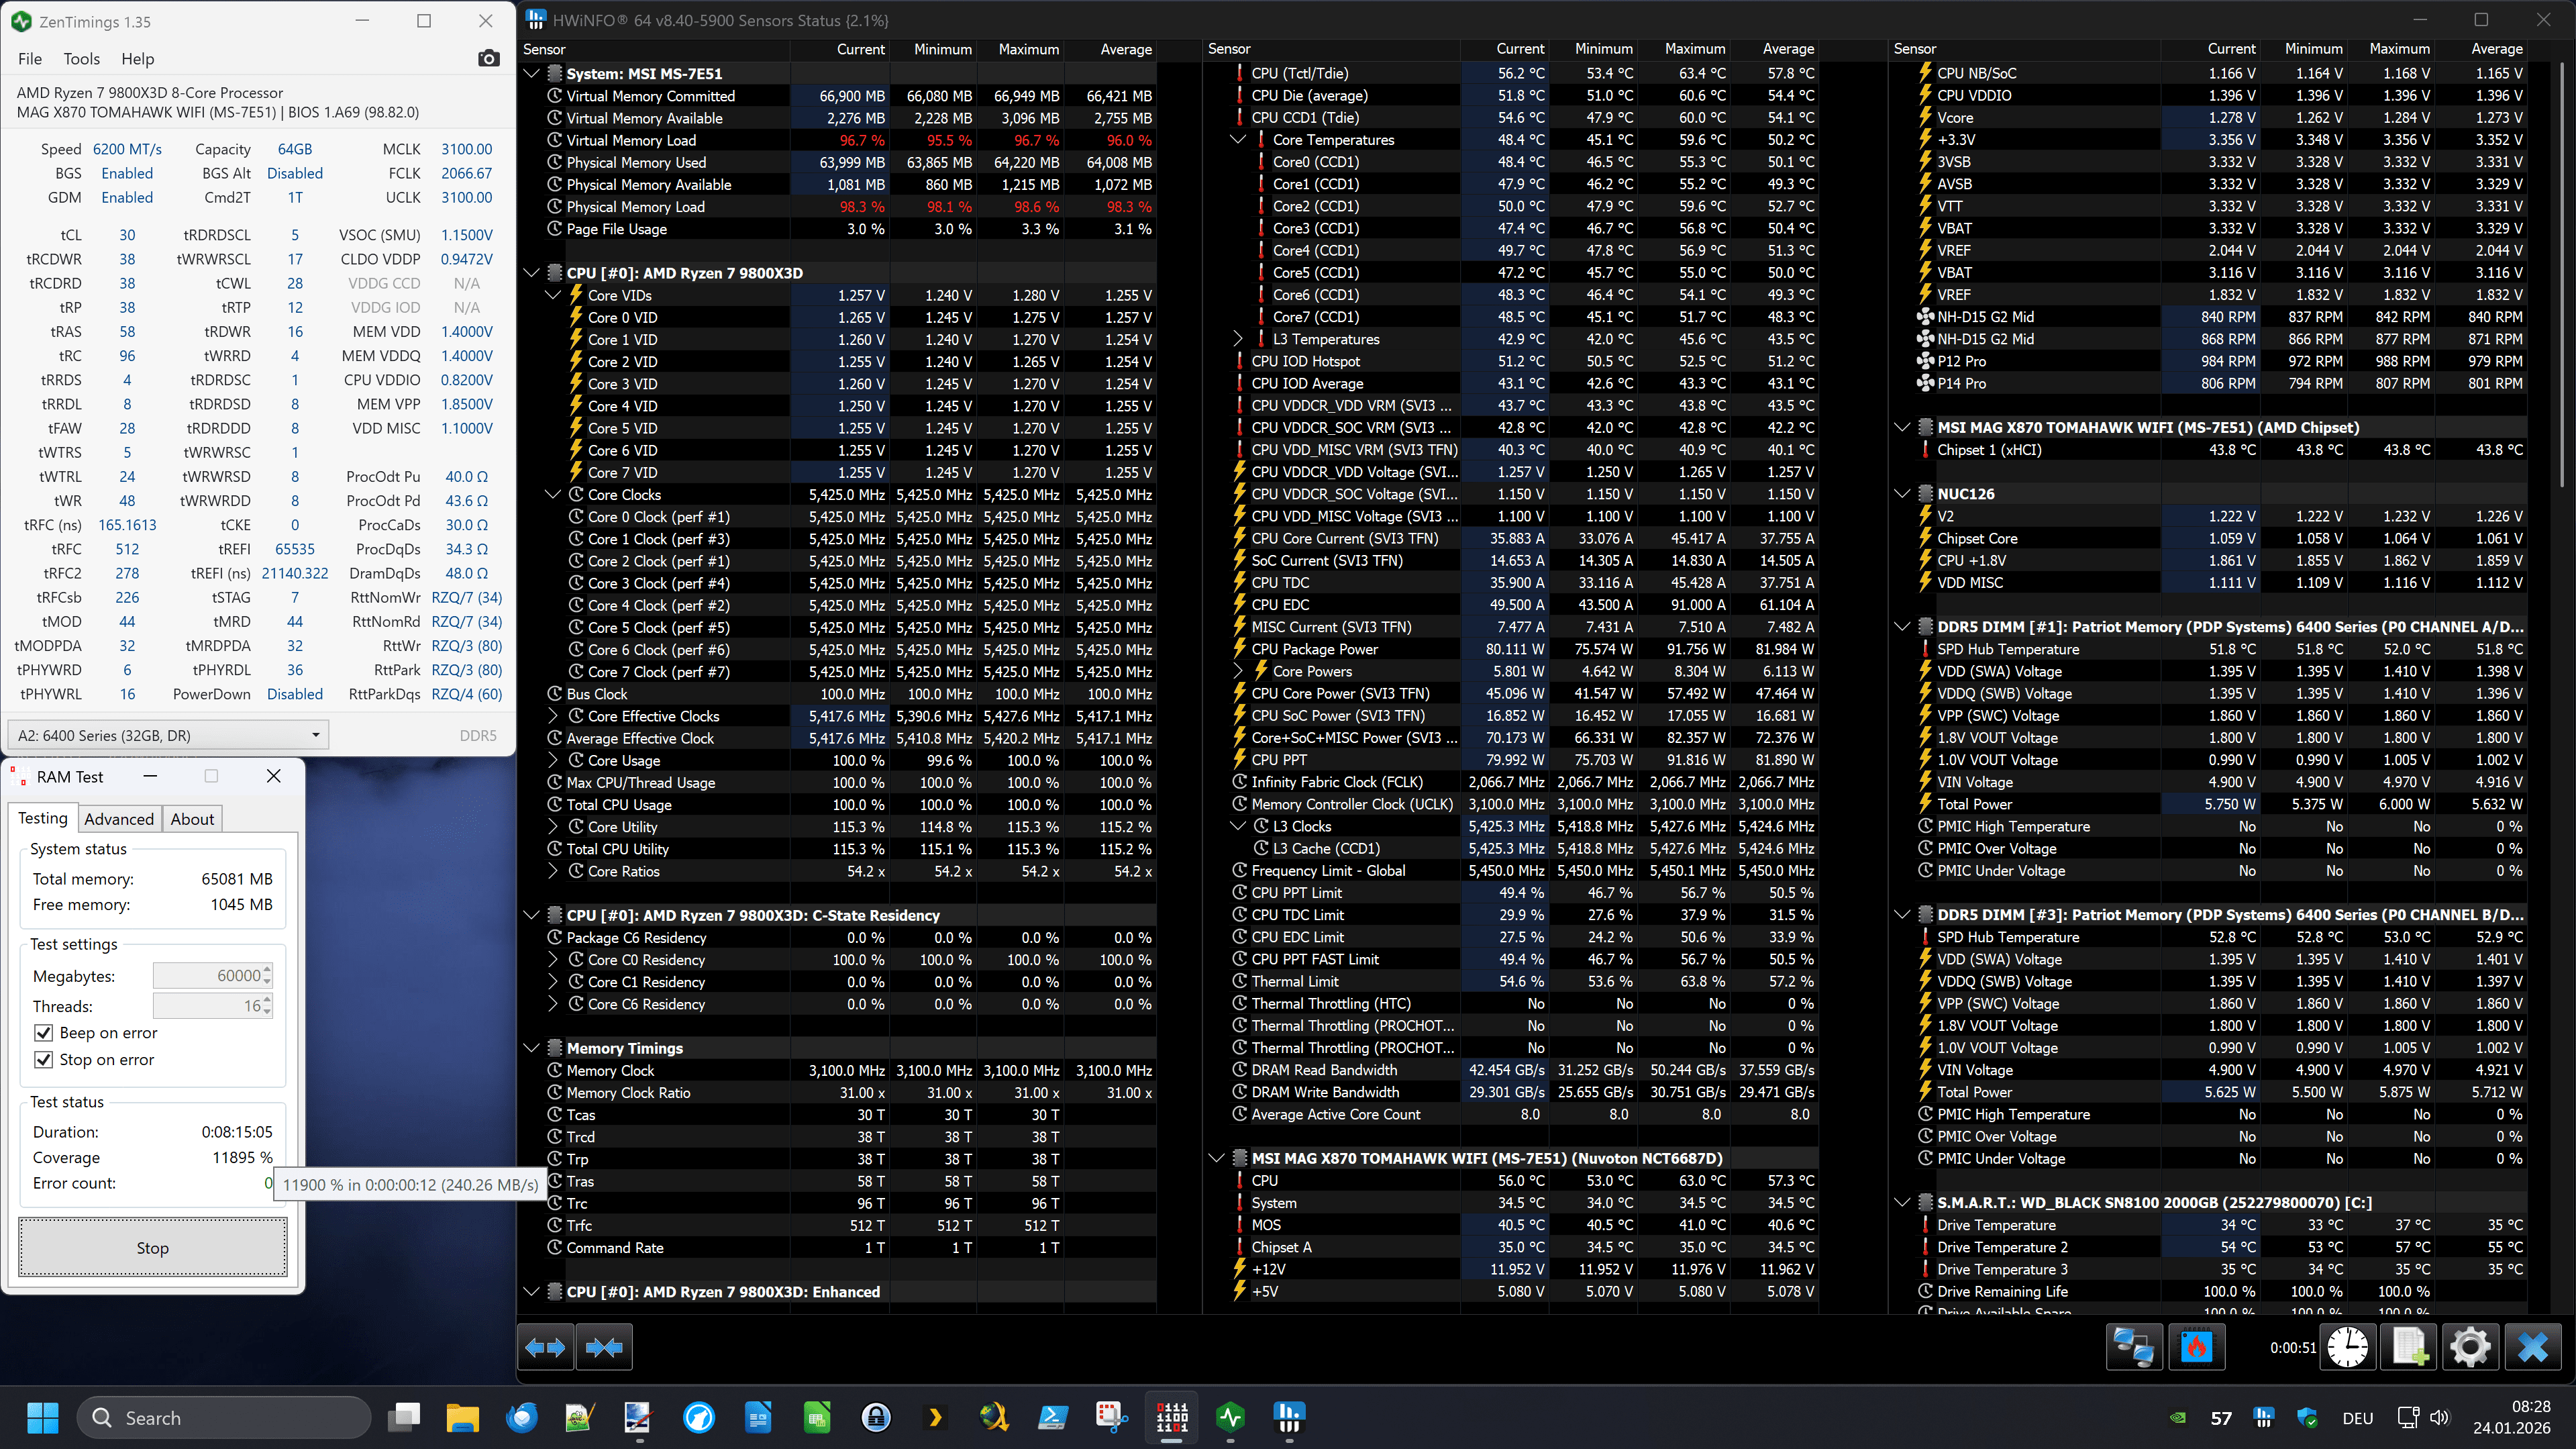The height and width of the screenshot is (1449, 2576).
Task: Open the Tools menu in ZenTimings
Action: pos(81,59)
